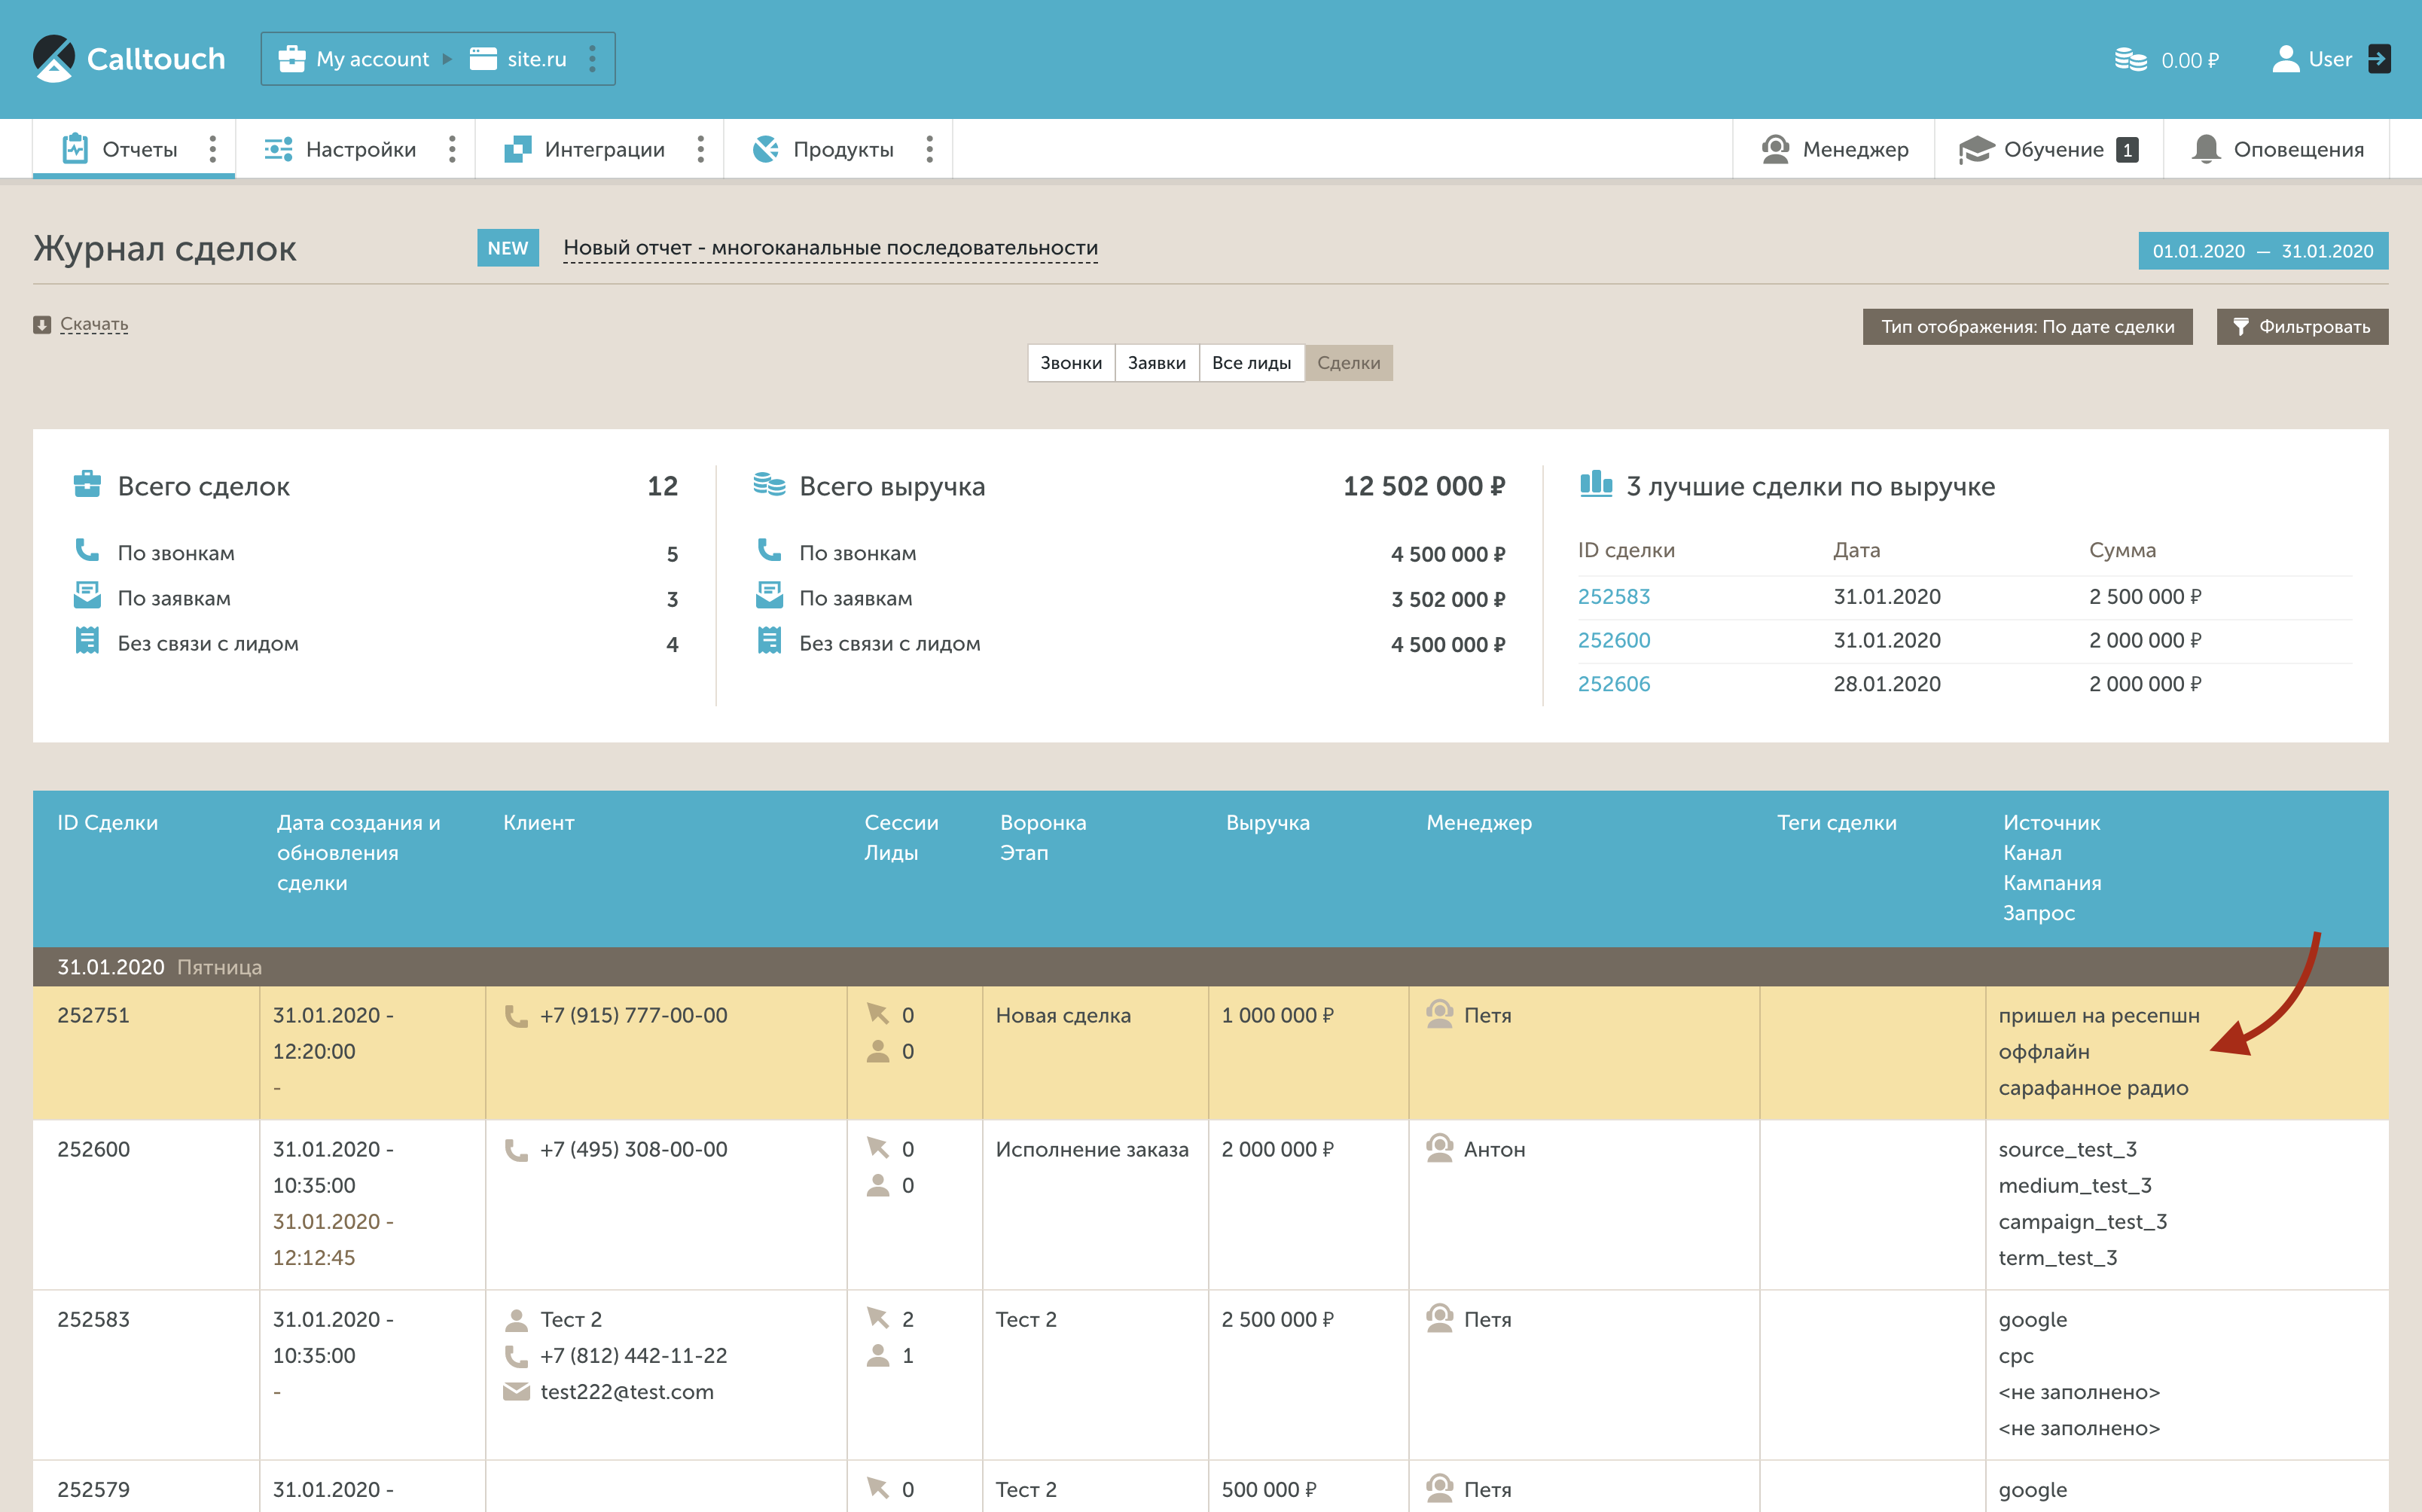Click revenue 2 500 000 ₽ in row 252583

[1277, 1320]
